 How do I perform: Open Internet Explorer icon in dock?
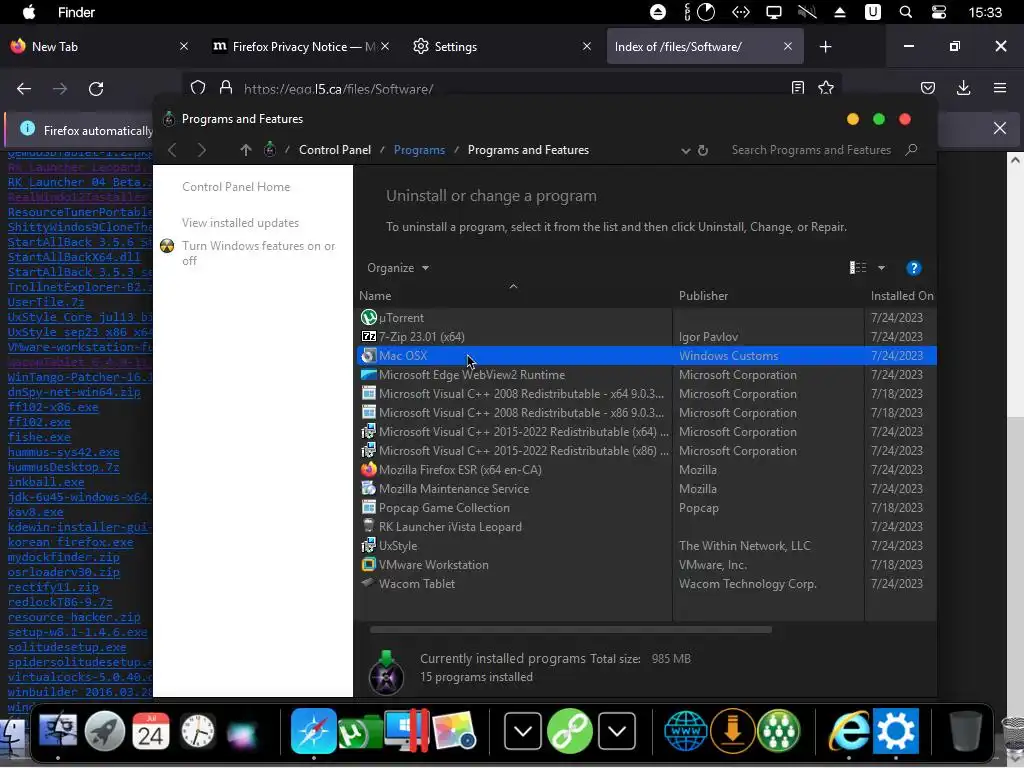pos(848,731)
